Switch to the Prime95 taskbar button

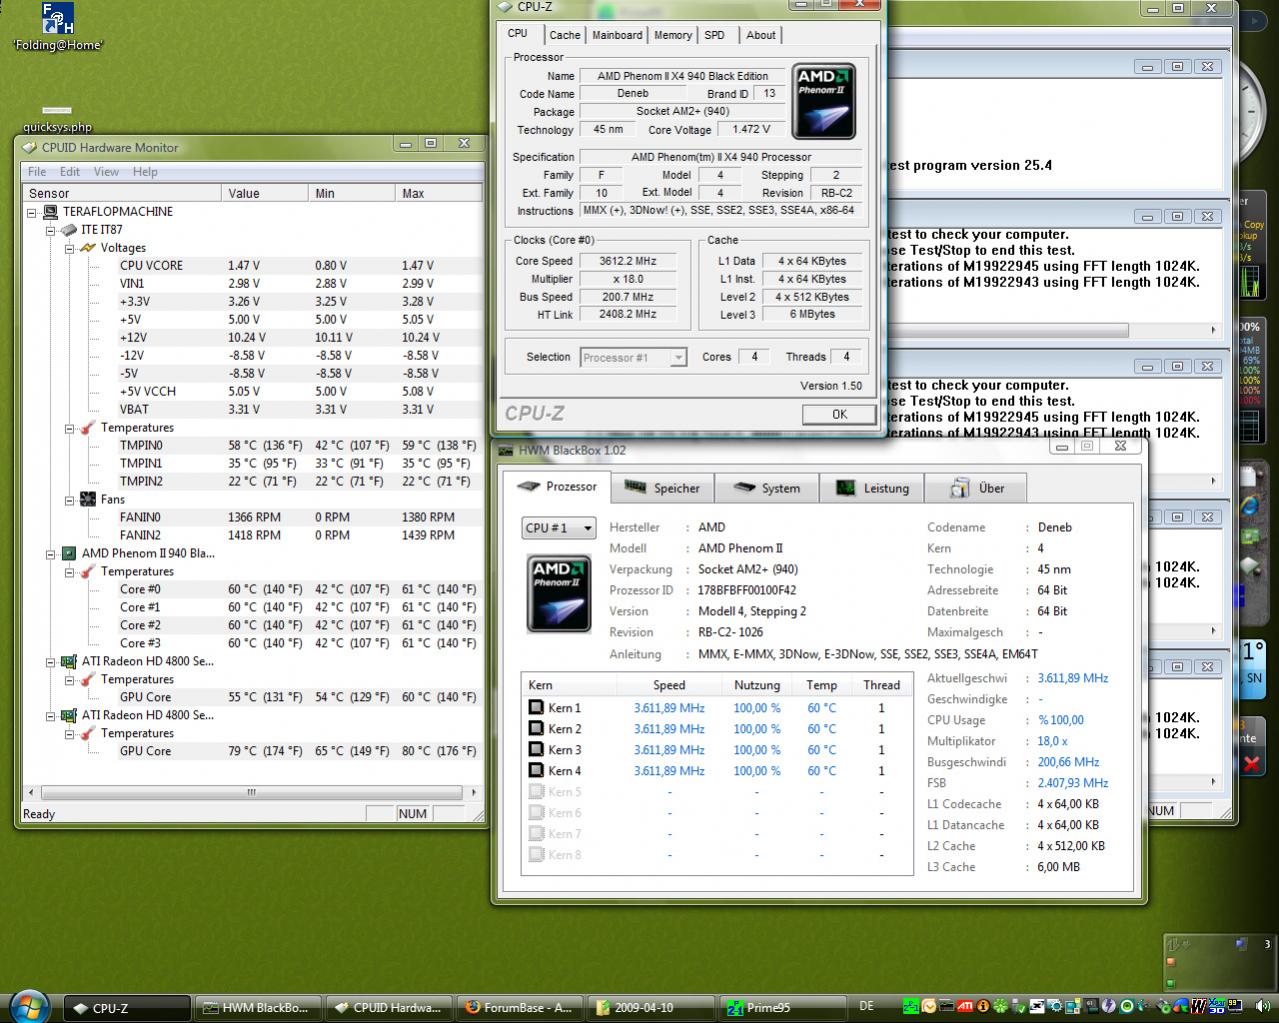783,1008
